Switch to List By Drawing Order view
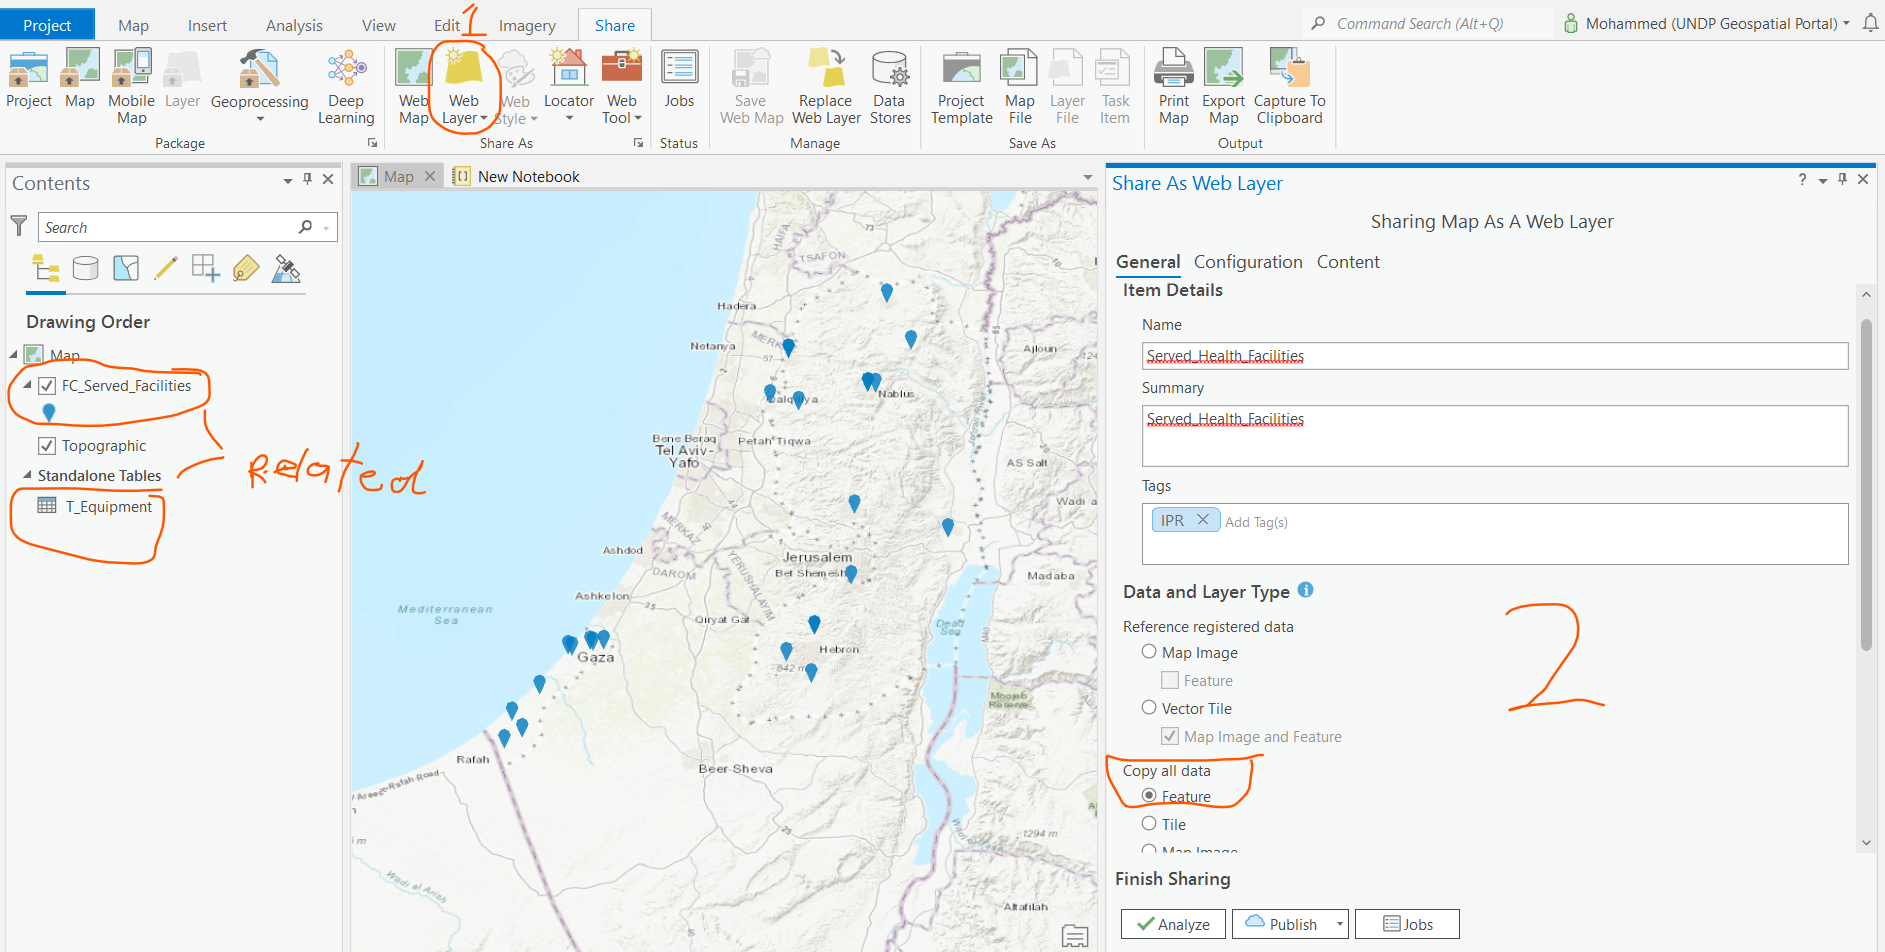Image resolution: width=1885 pixels, height=952 pixels. [46, 268]
